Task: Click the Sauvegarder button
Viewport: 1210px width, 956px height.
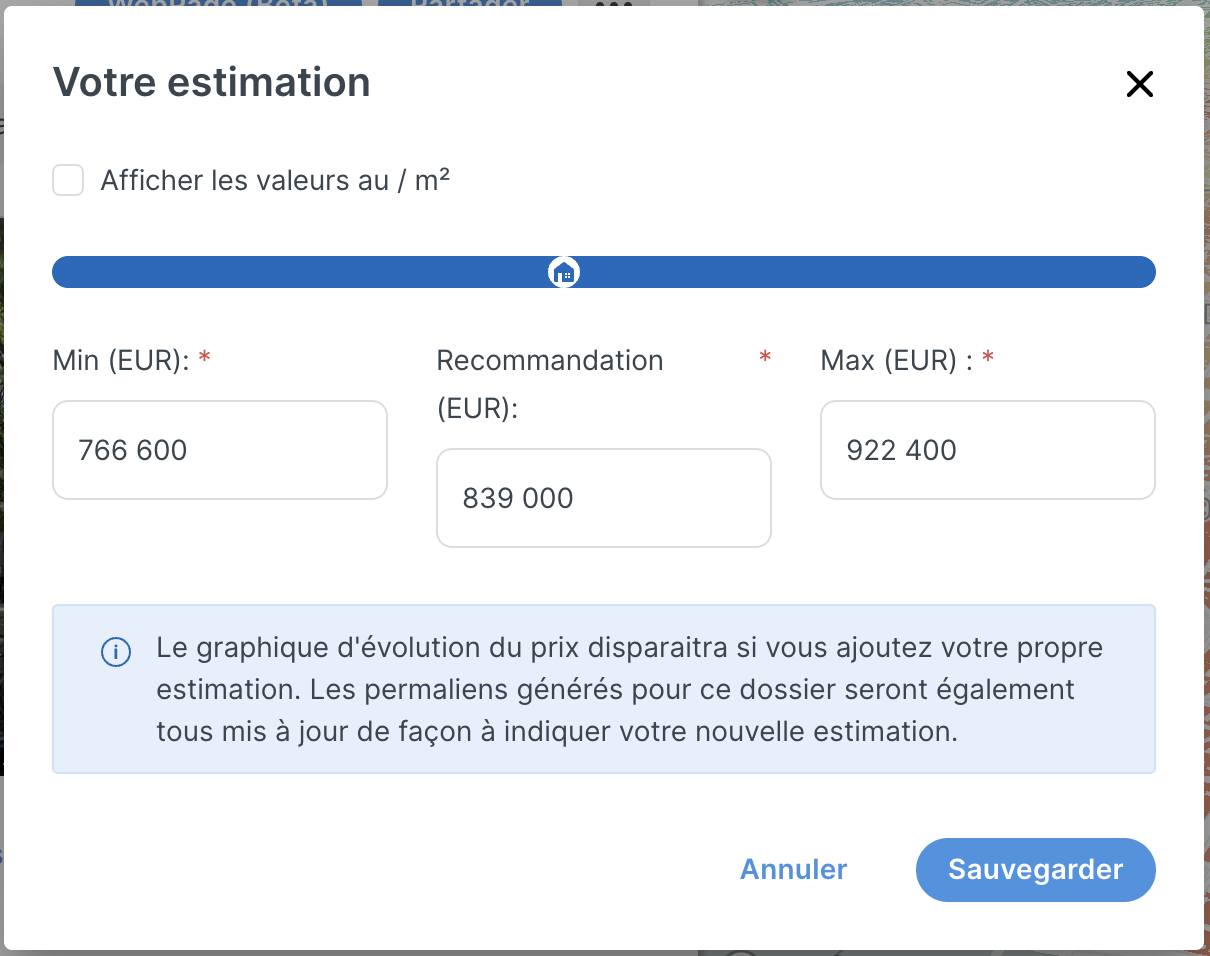Action: [x=1036, y=870]
